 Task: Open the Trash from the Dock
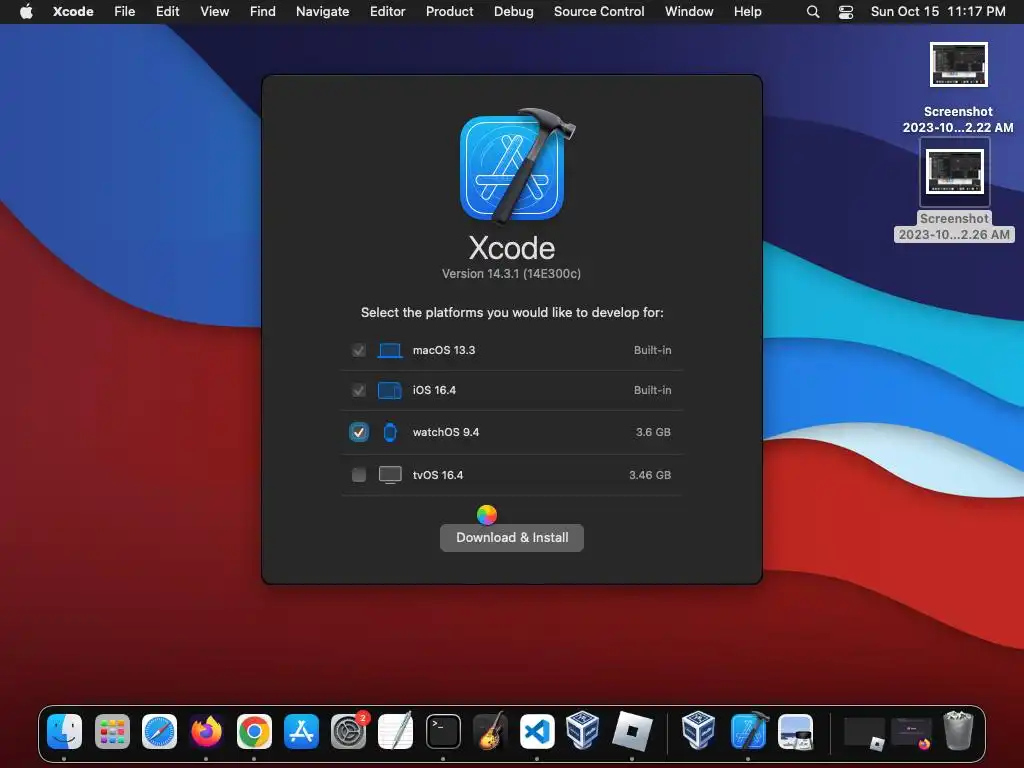pos(958,731)
